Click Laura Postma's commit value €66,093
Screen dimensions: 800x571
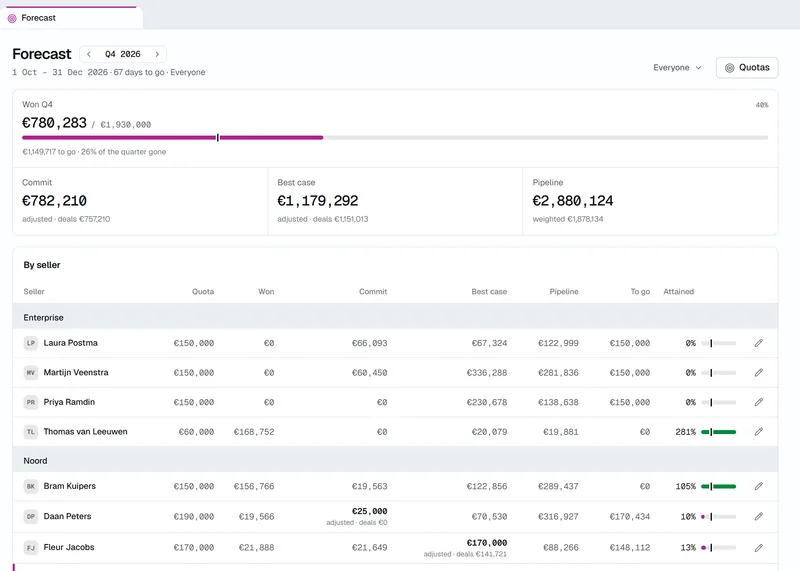[369, 343]
